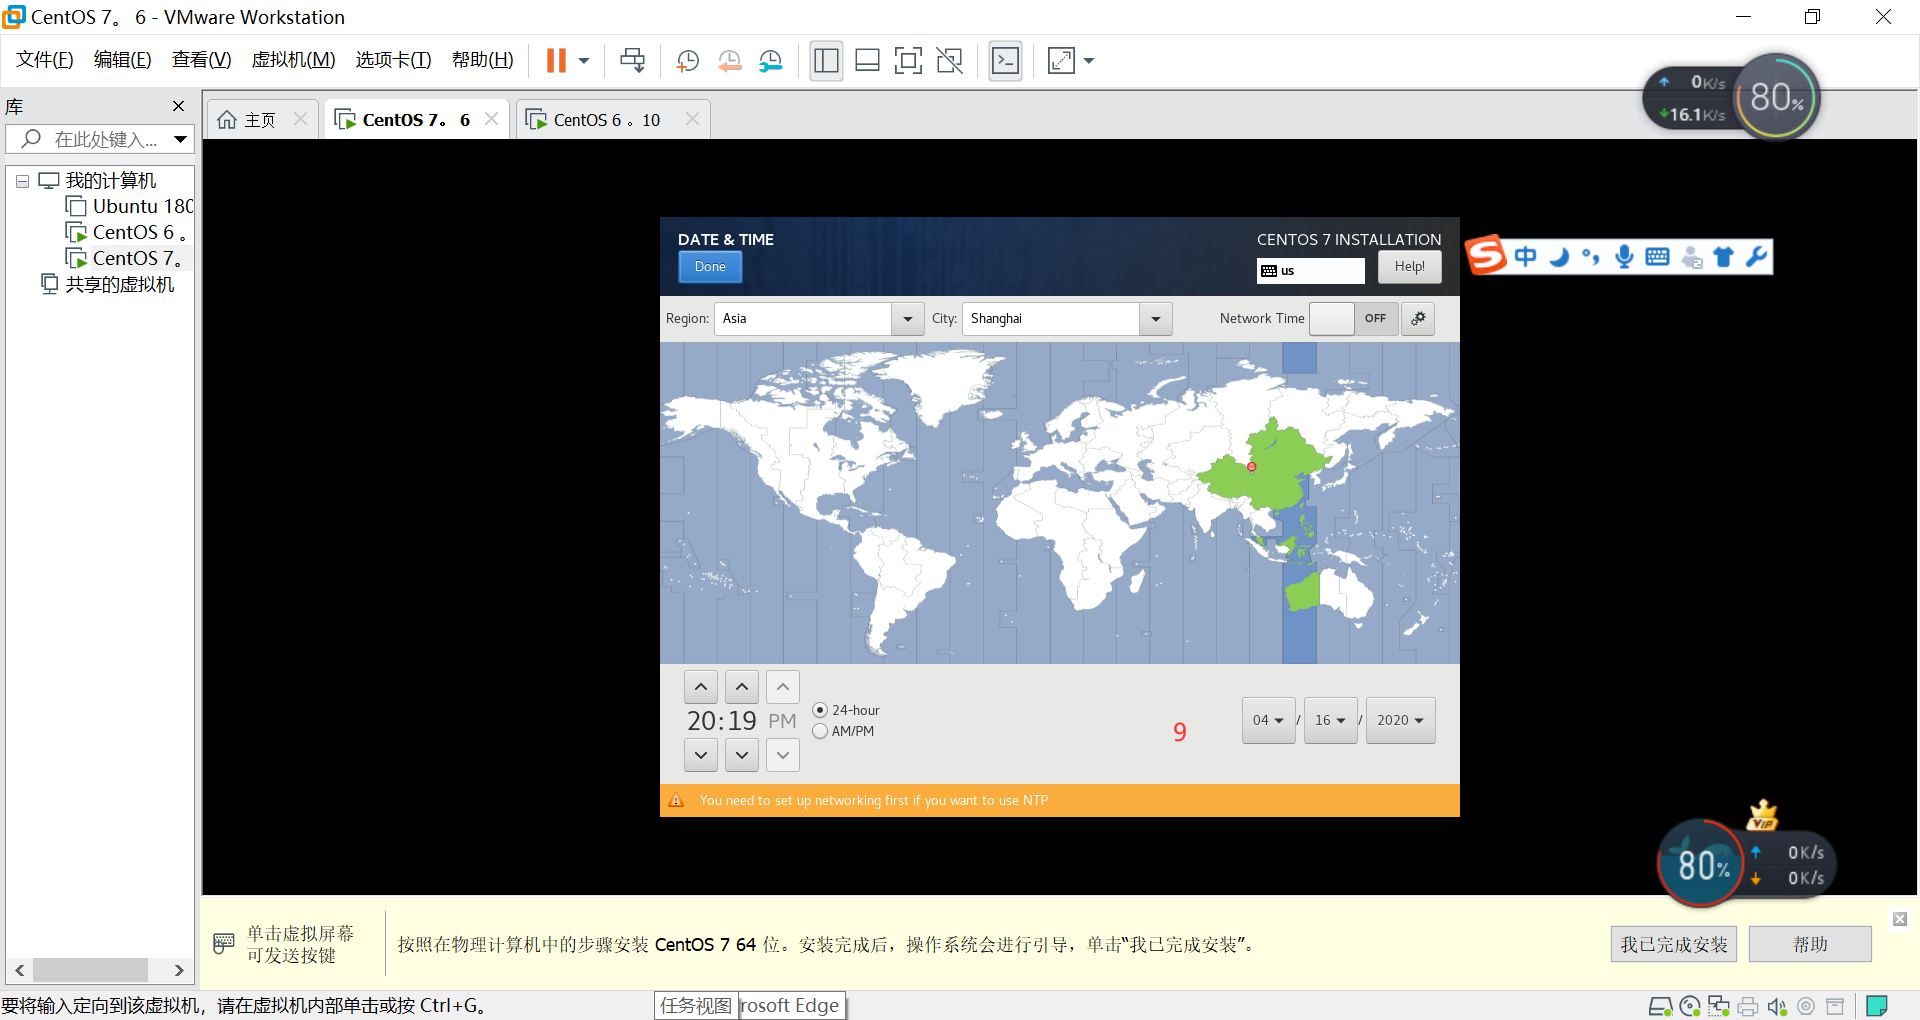The image size is (1920, 1020).
Task: Switch to Unity mode via the toolbar
Action: pyautogui.click(x=949, y=61)
